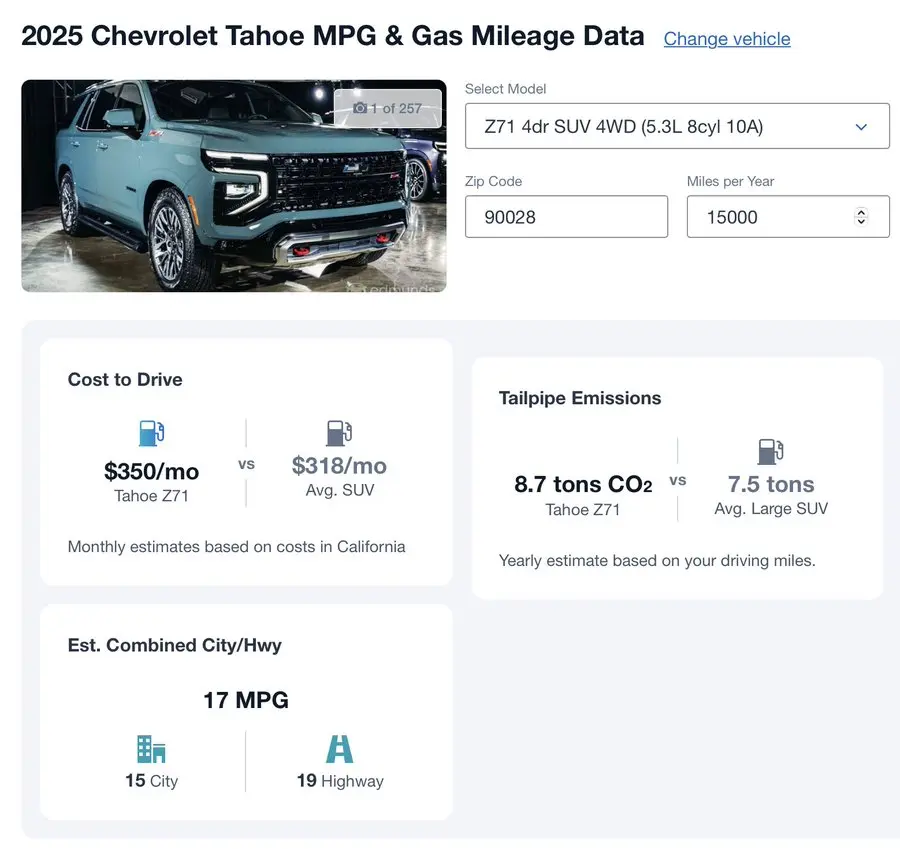
Task: Click the City building icon
Action: coord(151,750)
